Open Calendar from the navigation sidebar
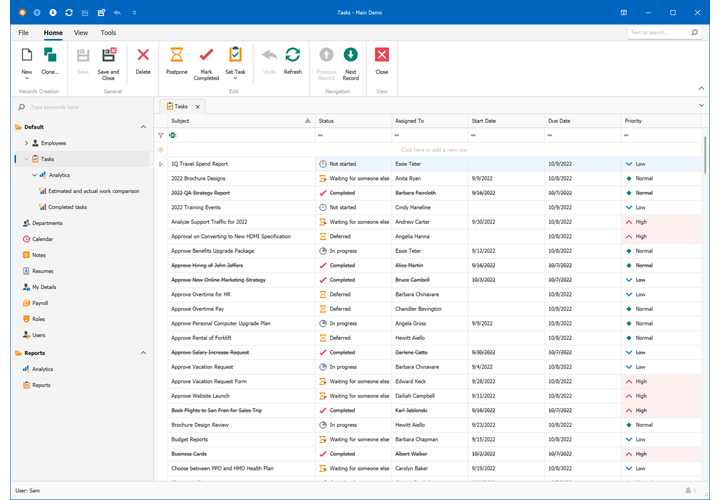This screenshot has width=720, height=500. 42,239
